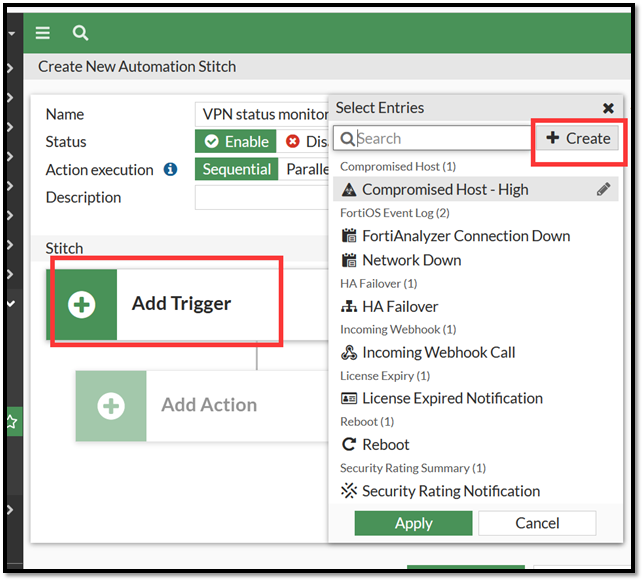Click the FortiOS Event Log (2) group label

(395, 213)
